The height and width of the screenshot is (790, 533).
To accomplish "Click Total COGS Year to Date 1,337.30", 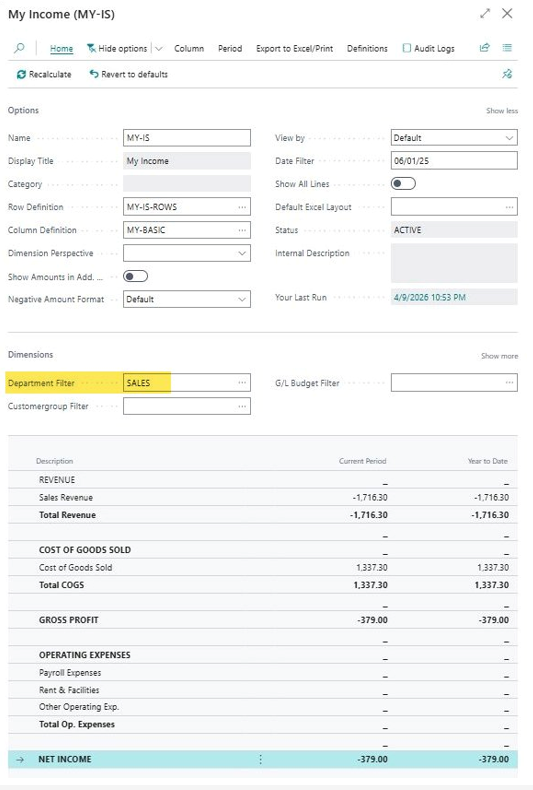I will (492, 584).
